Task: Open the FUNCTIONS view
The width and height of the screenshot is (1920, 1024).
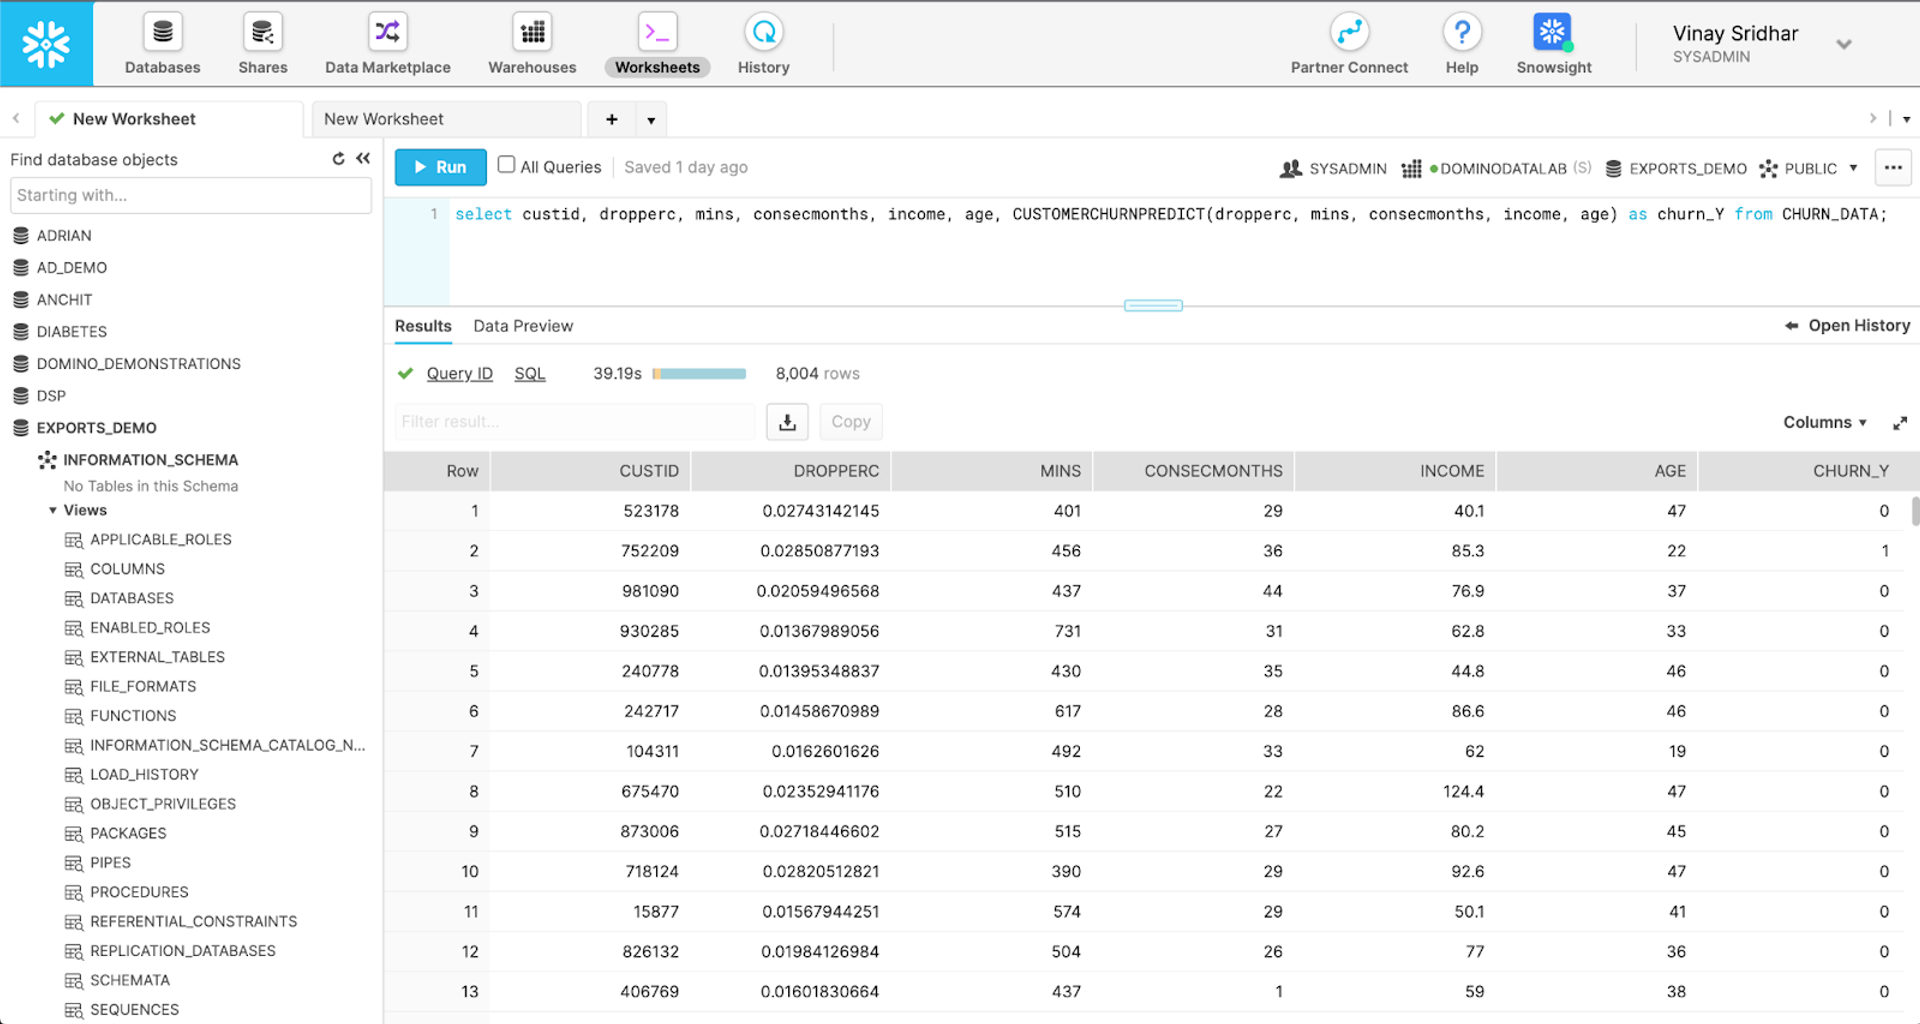Action: 133,716
